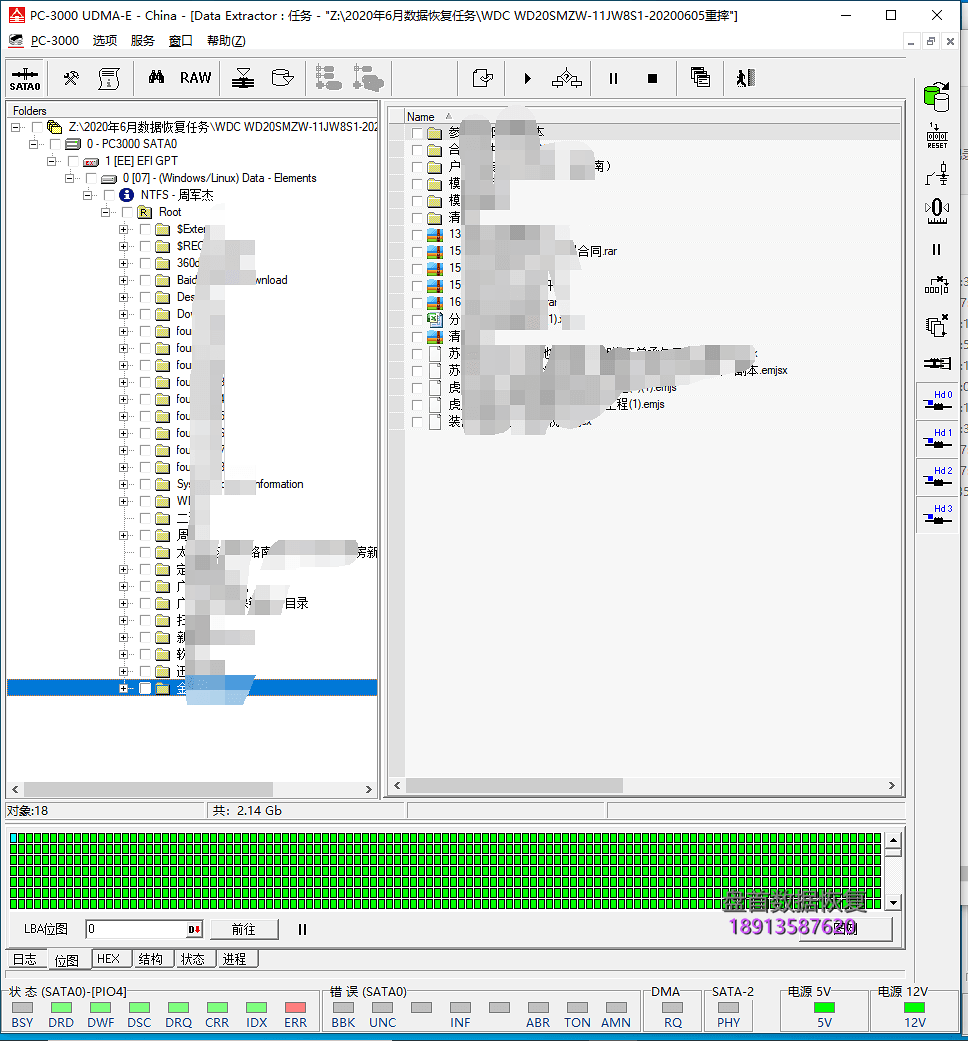Viewport: 968px width, 1041px height.
Task: Click the ruler zero calibration sidebar icon
Action: point(937,211)
